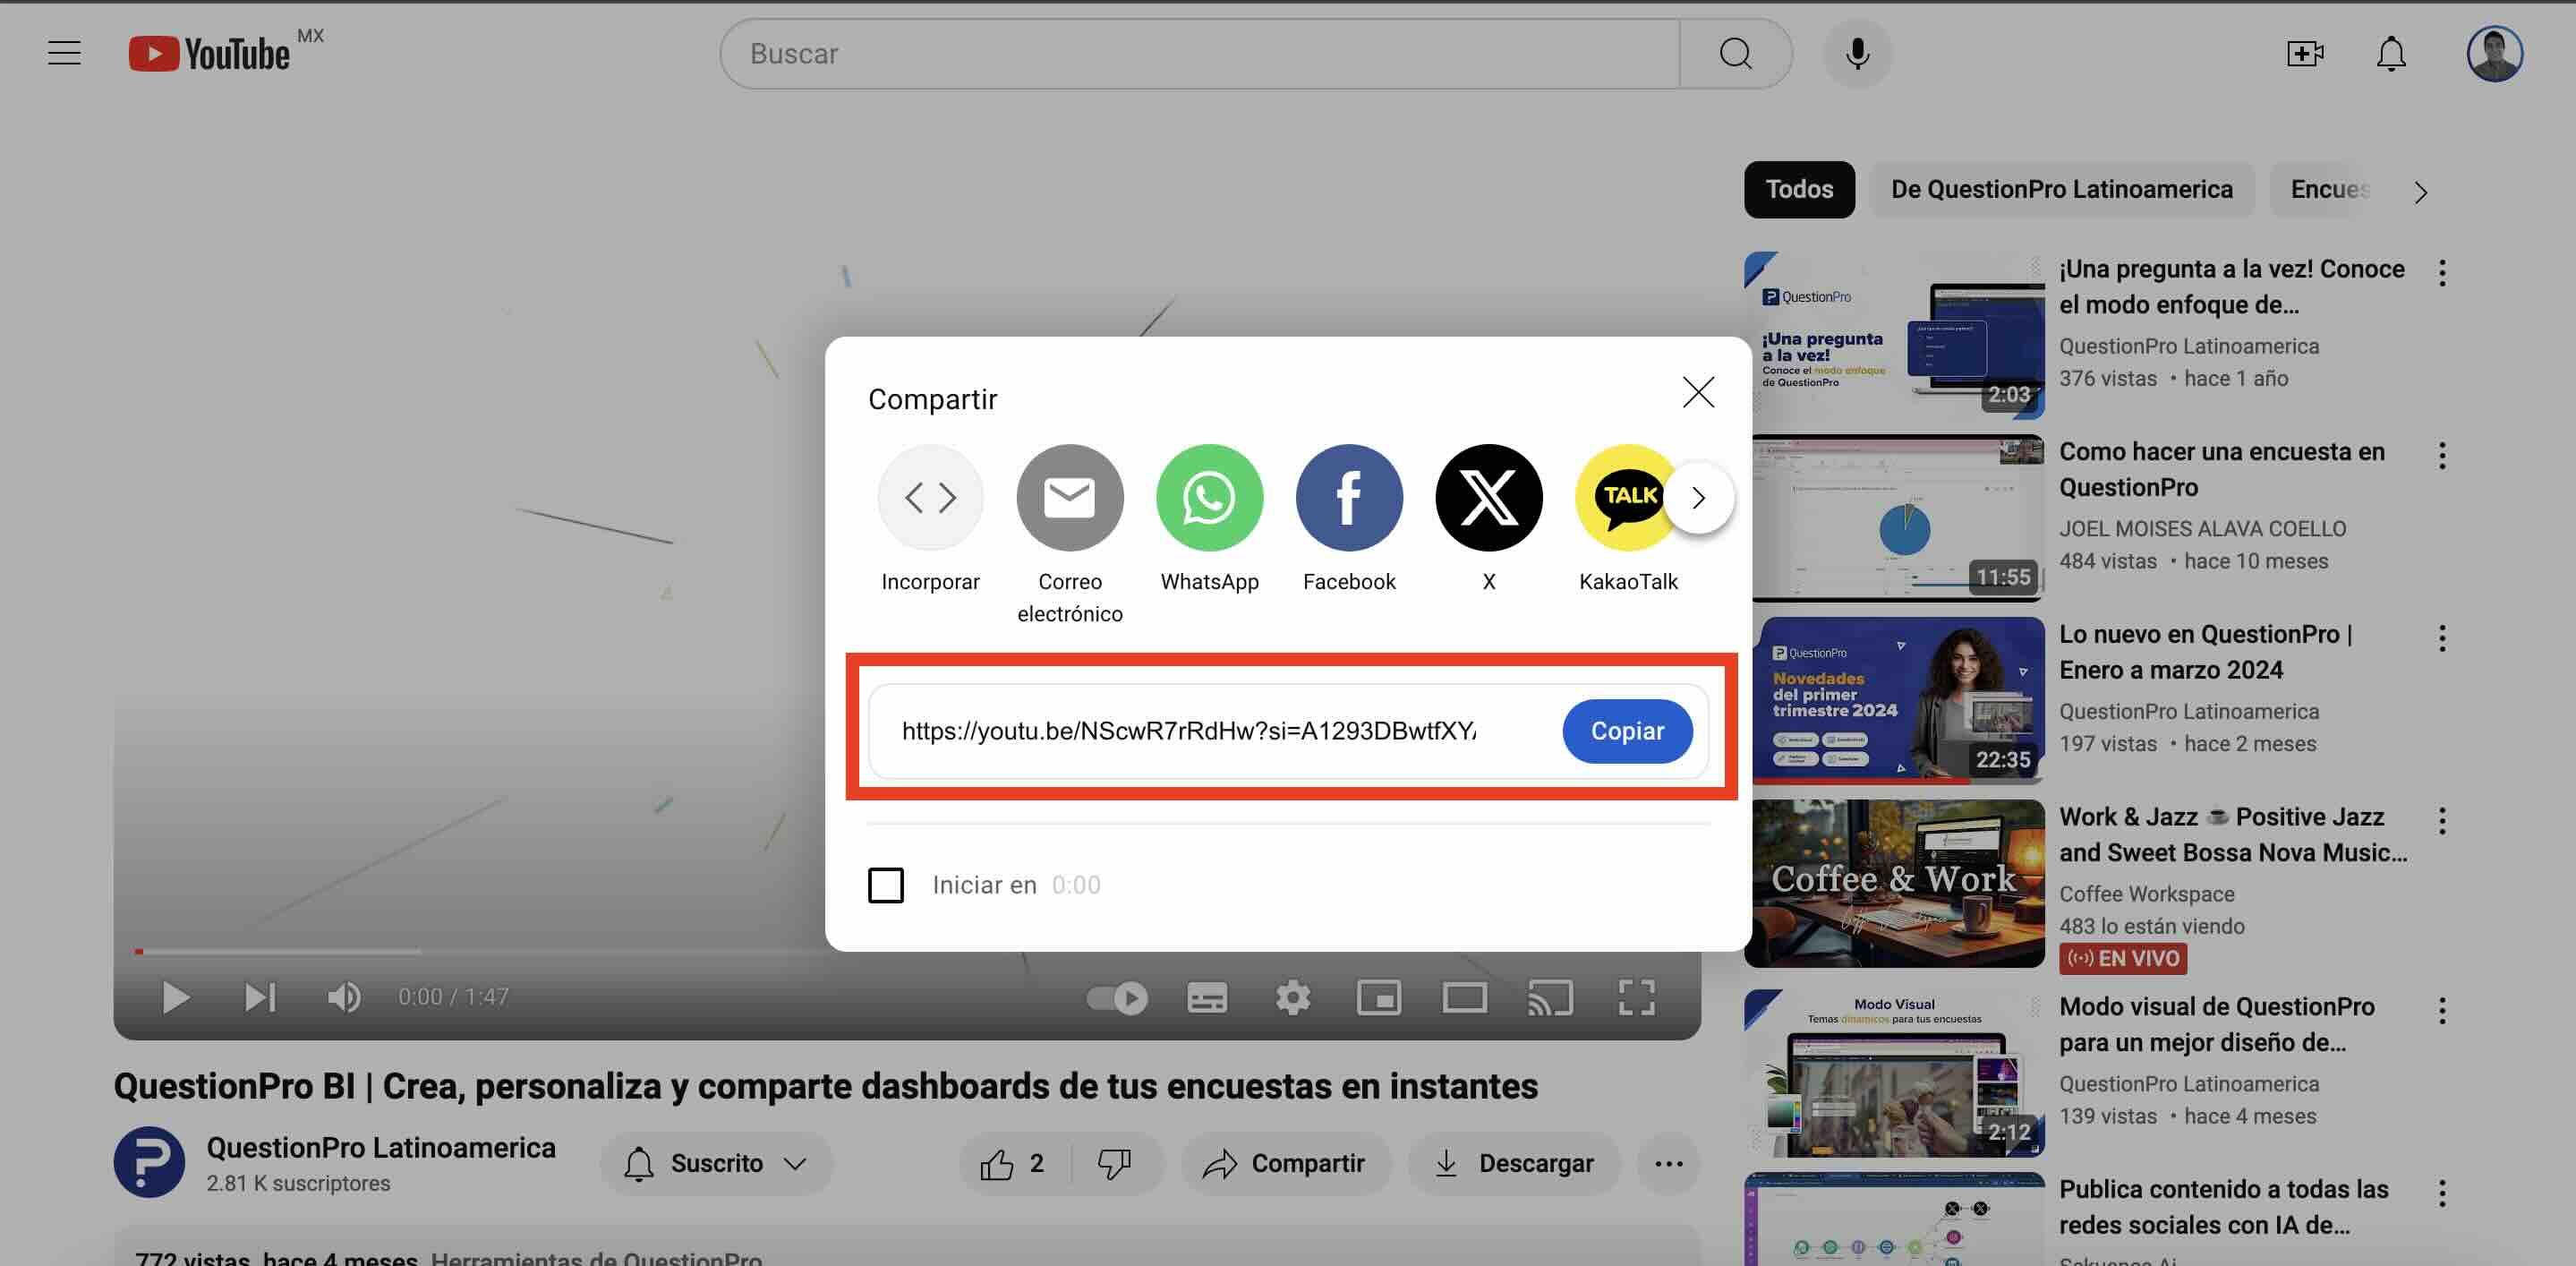This screenshot has width=2576, height=1266.
Task: Open the Create video icon
Action: click(2305, 54)
